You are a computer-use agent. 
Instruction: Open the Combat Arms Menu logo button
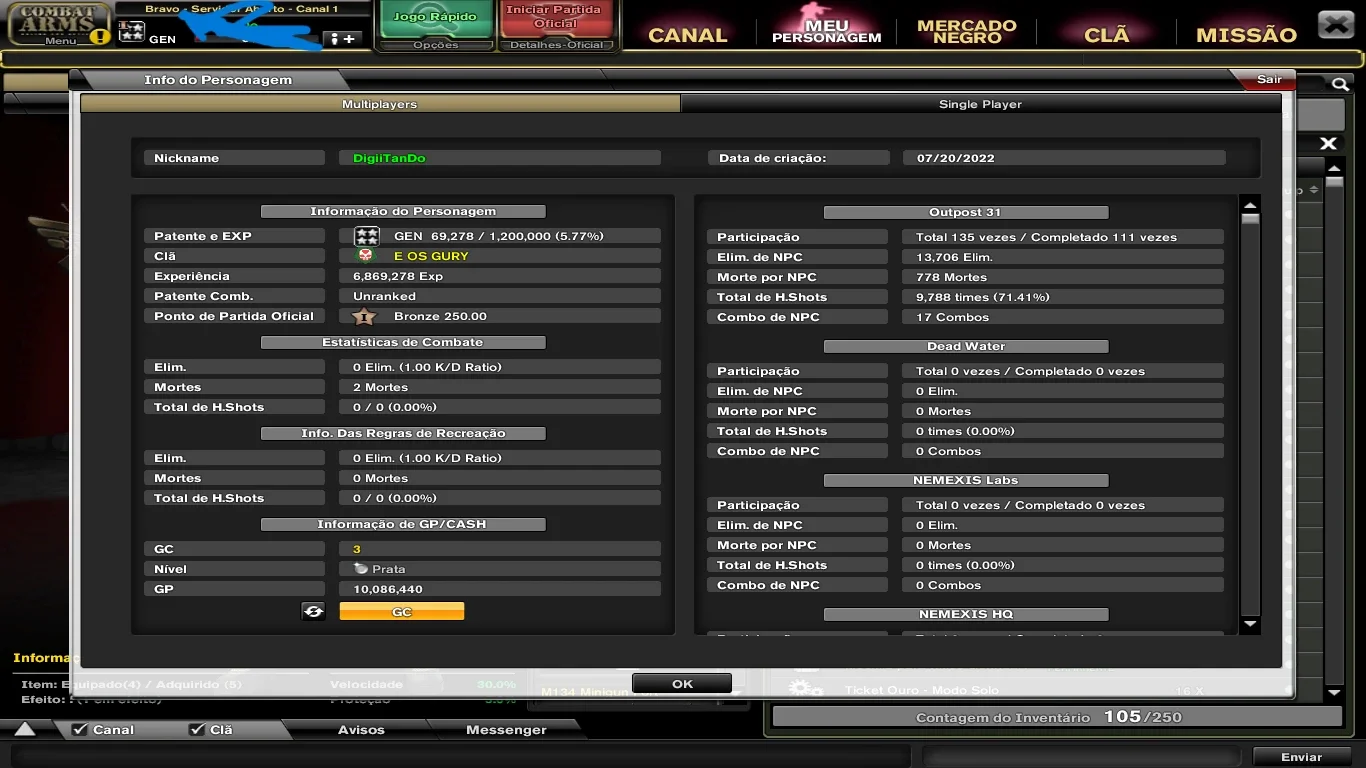(x=58, y=24)
